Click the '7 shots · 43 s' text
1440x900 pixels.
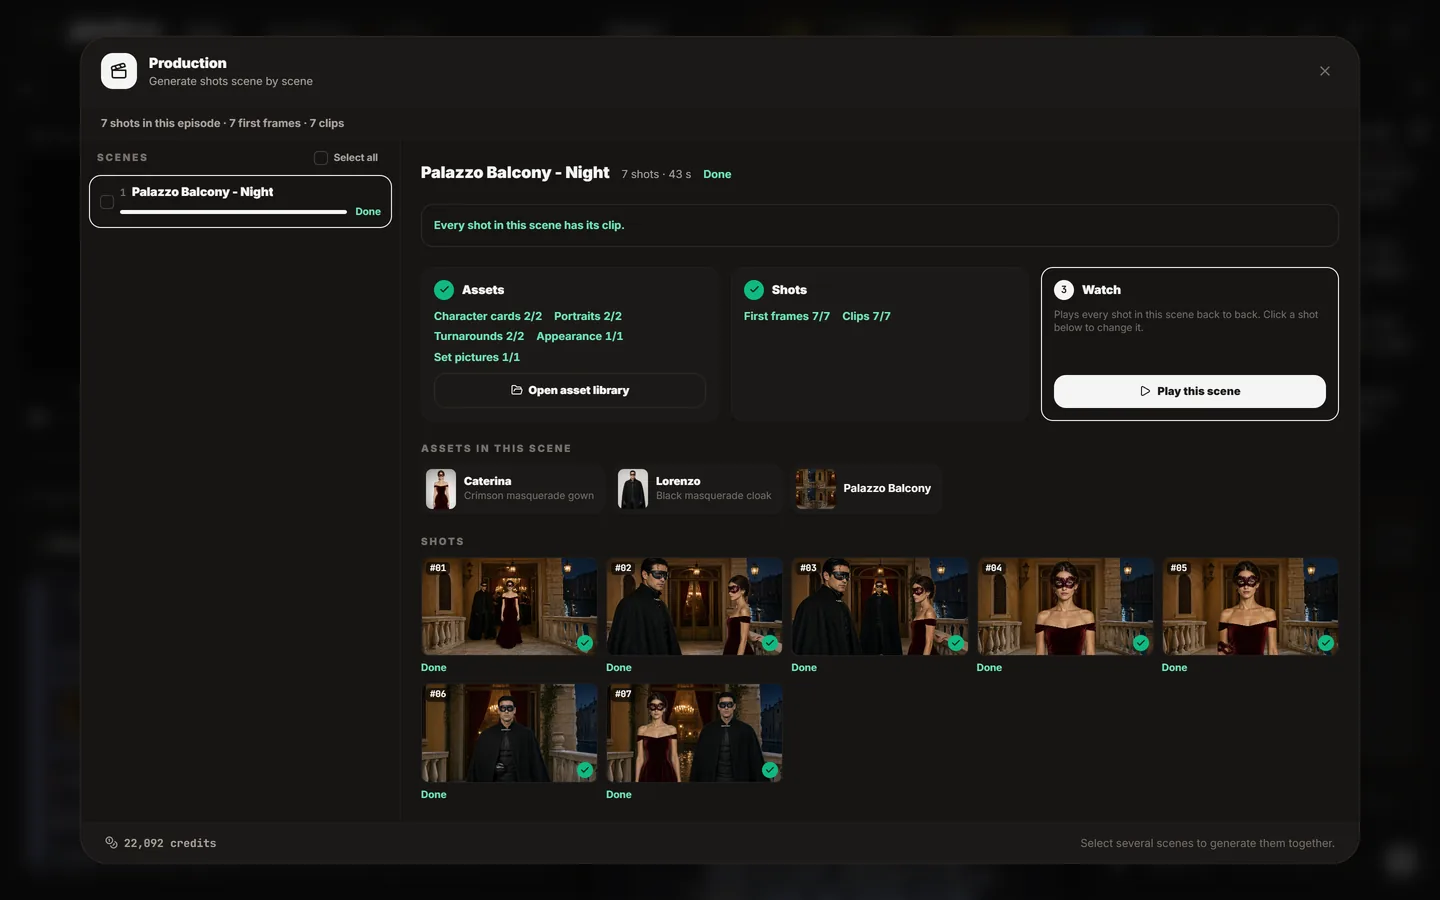[x=656, y=174]
